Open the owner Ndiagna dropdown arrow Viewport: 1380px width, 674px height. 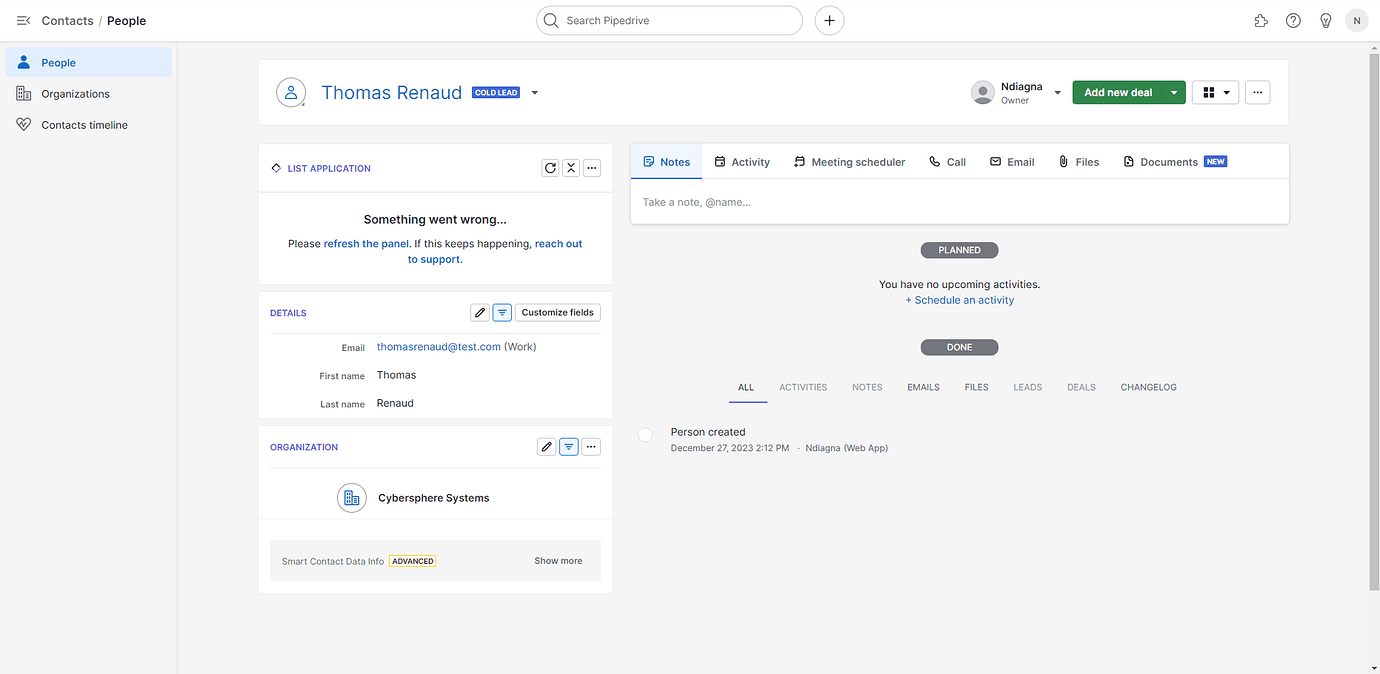point(1058,93)
